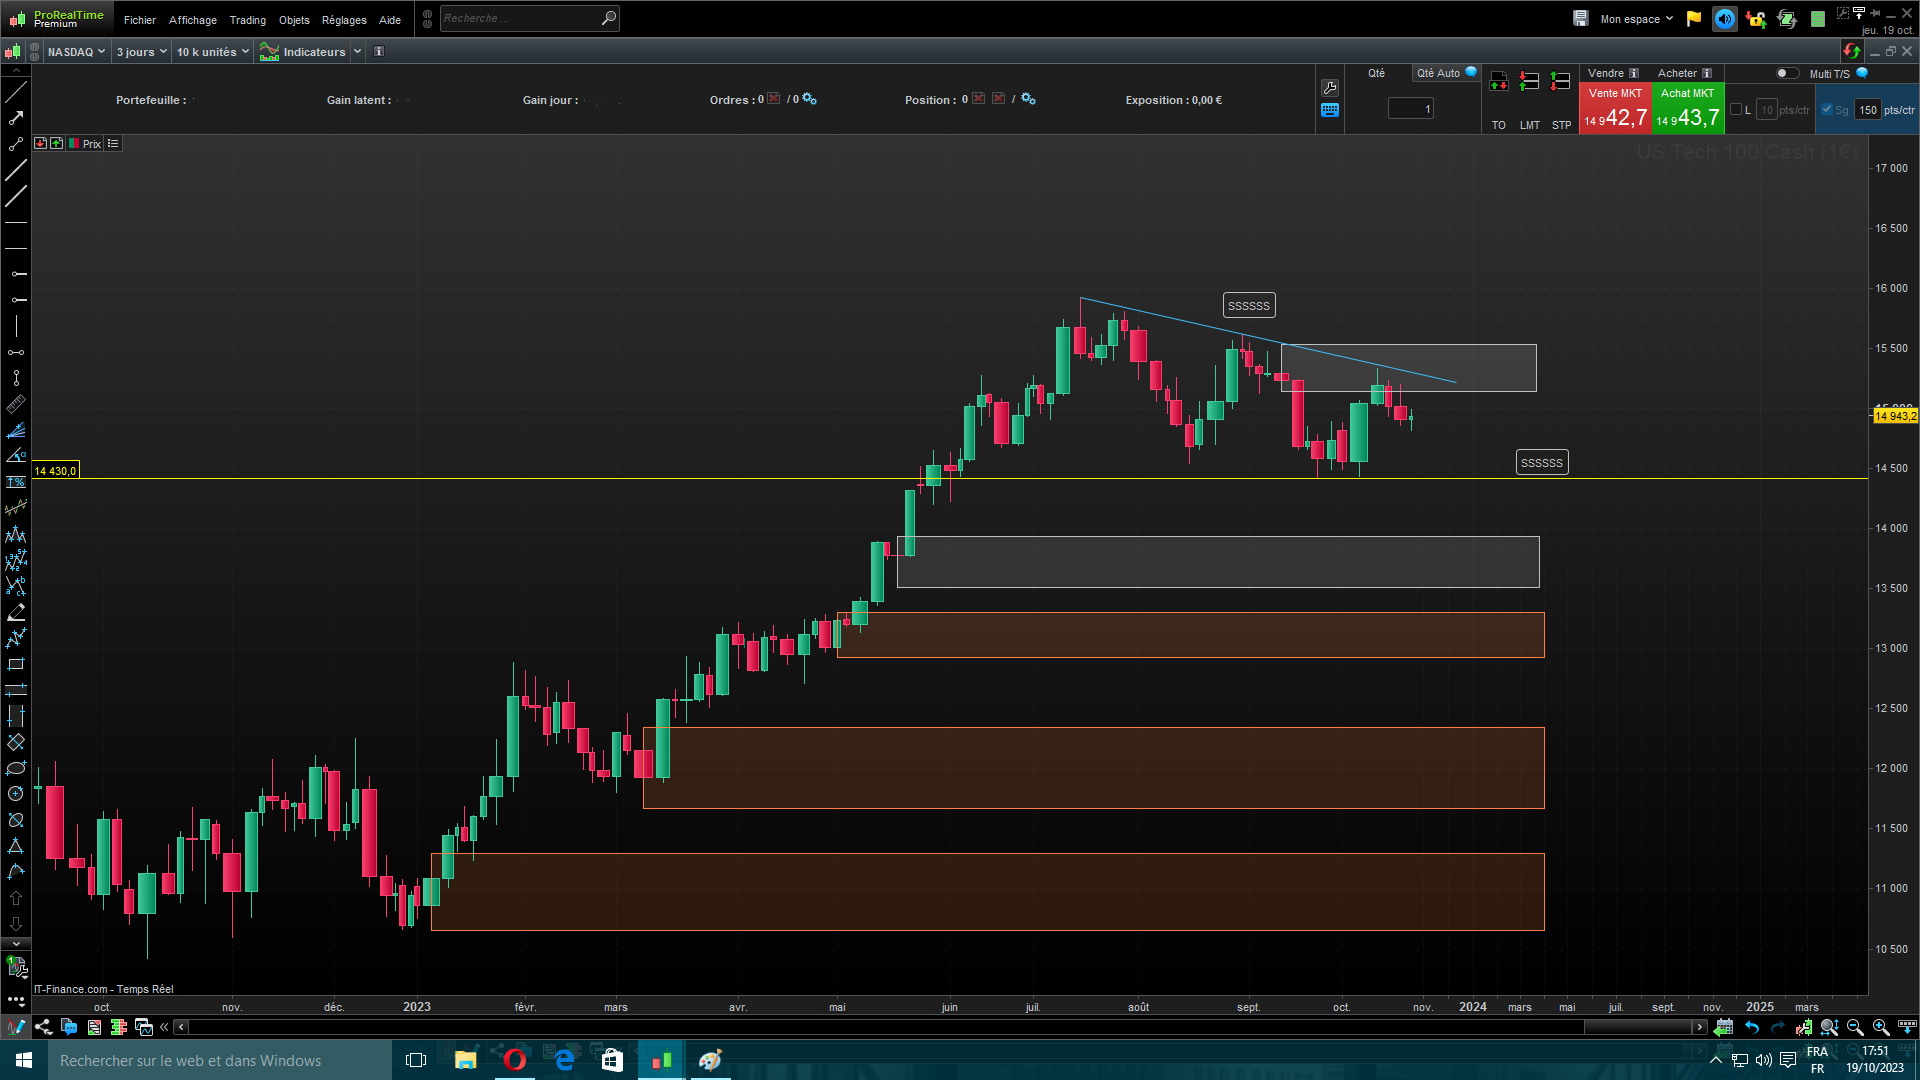Image resolution: width=1920 pixels, height=1080 pixels.
Task: Open the 3 jours timeframe dropdown
Action: click(141, 52)
